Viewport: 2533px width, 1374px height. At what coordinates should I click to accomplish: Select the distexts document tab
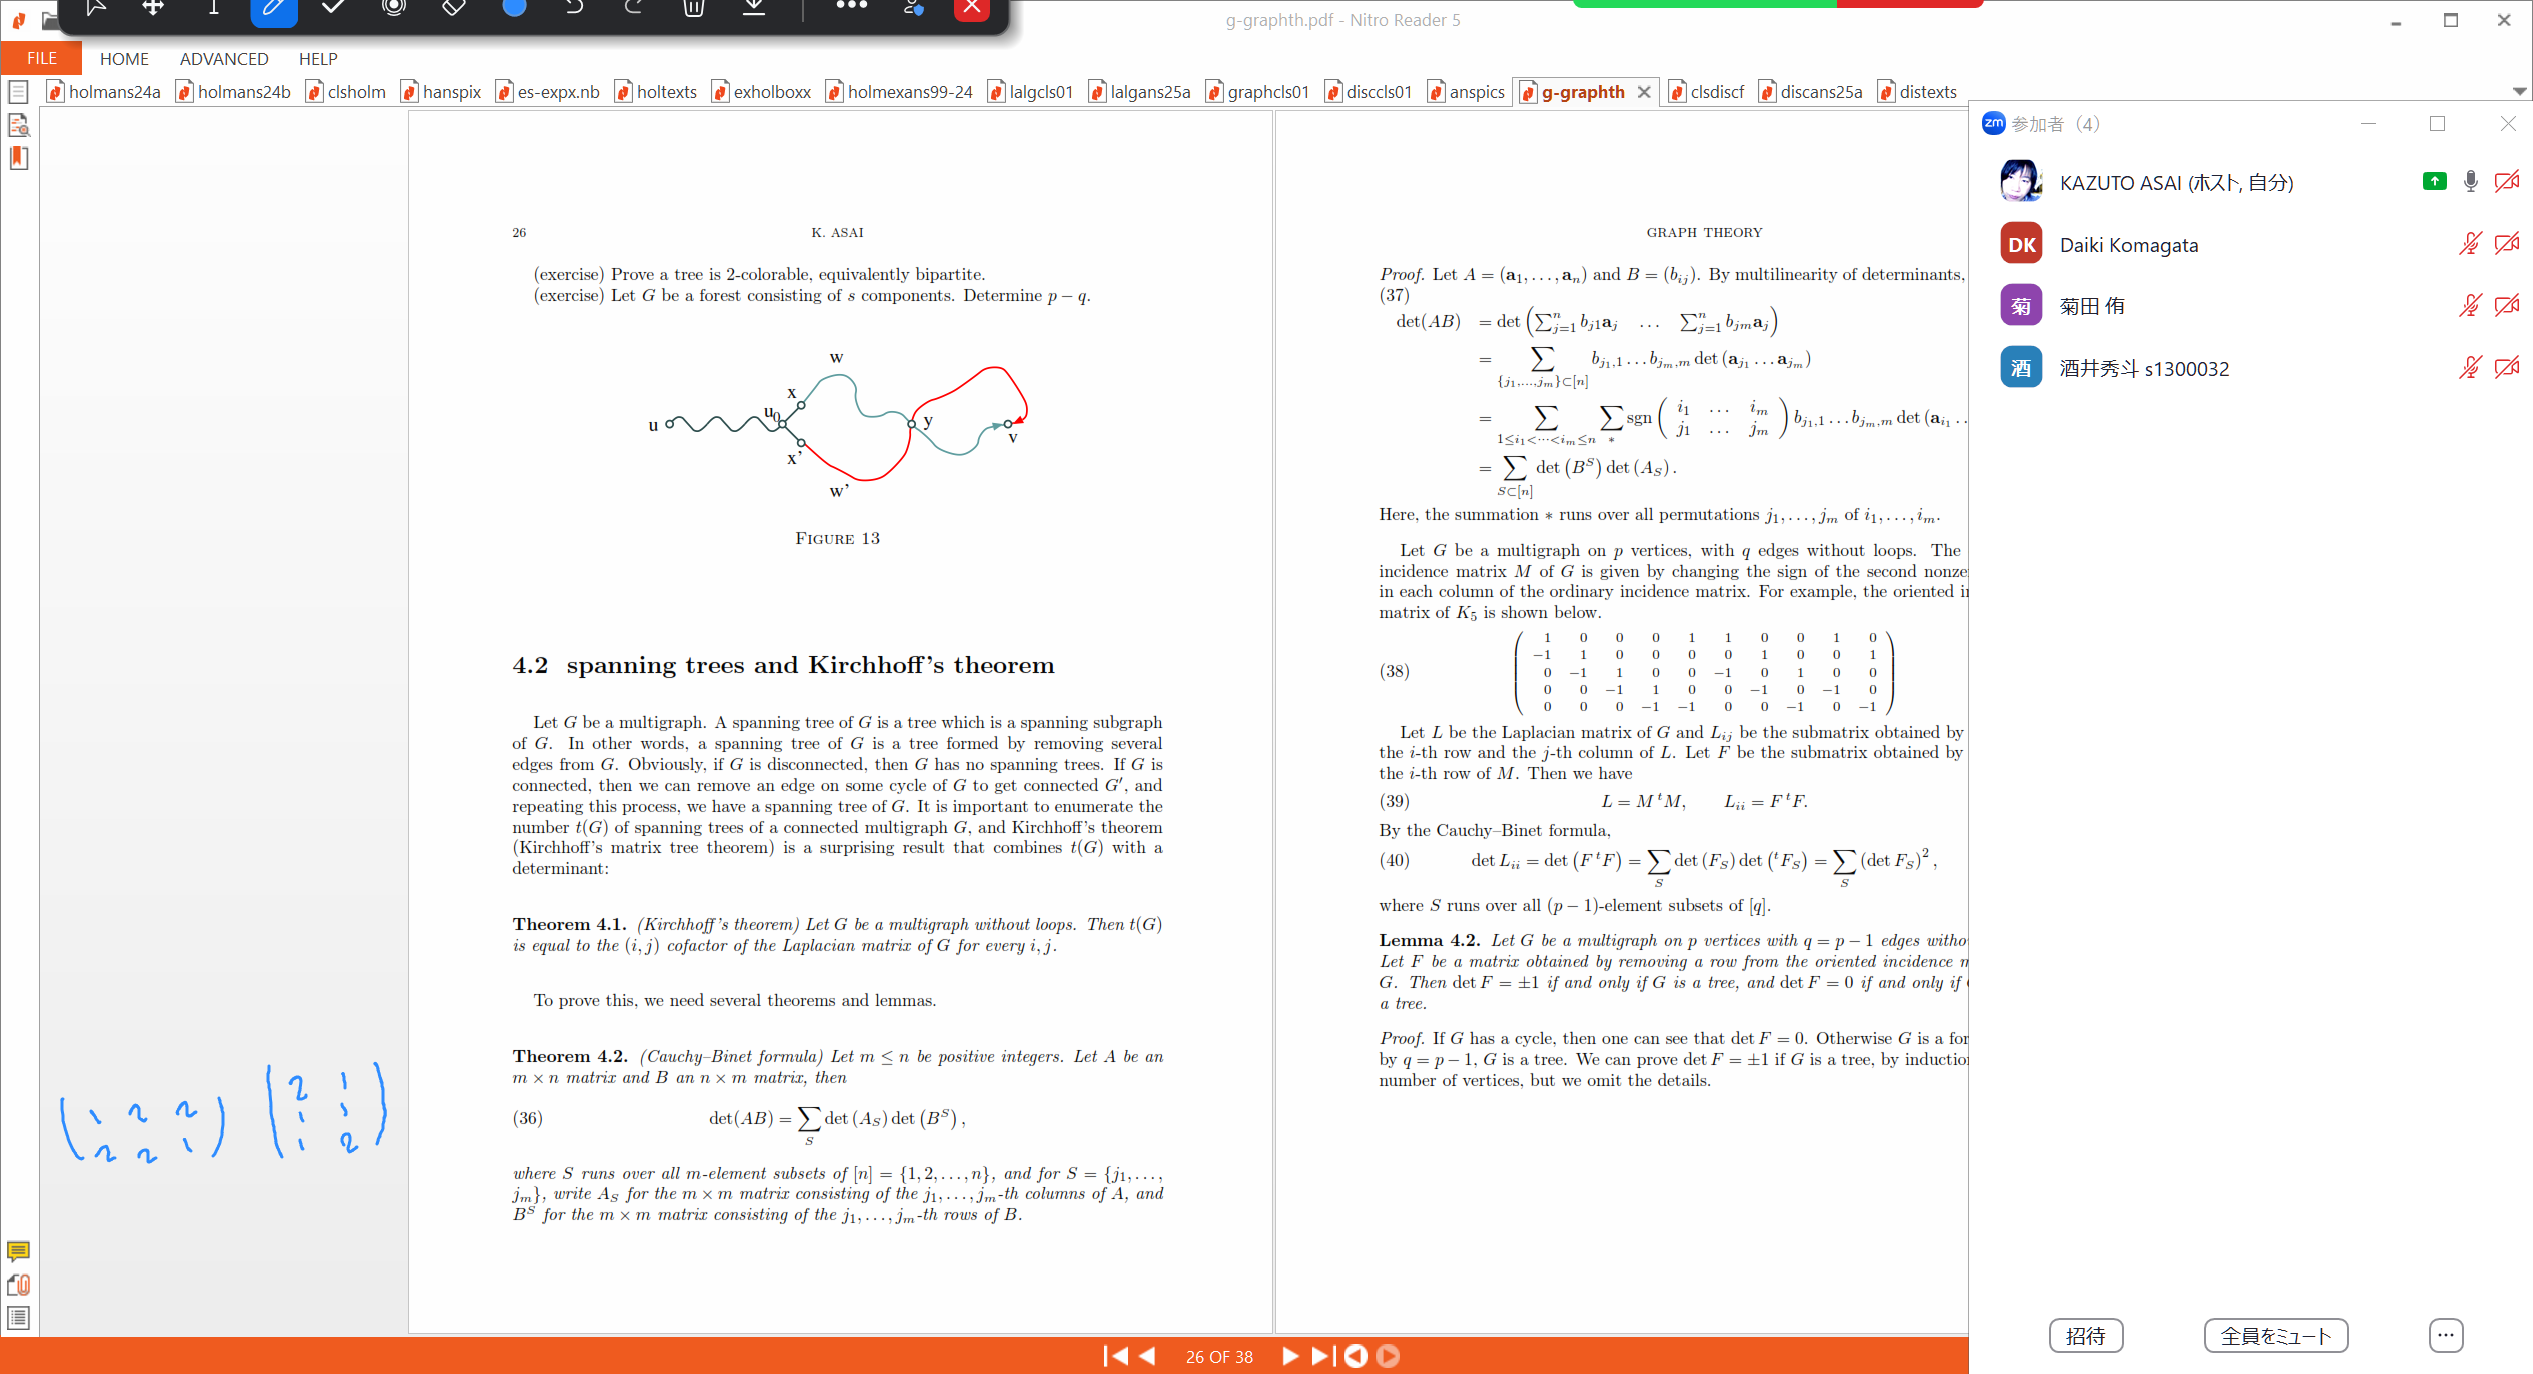click(x=1917, y=92)
